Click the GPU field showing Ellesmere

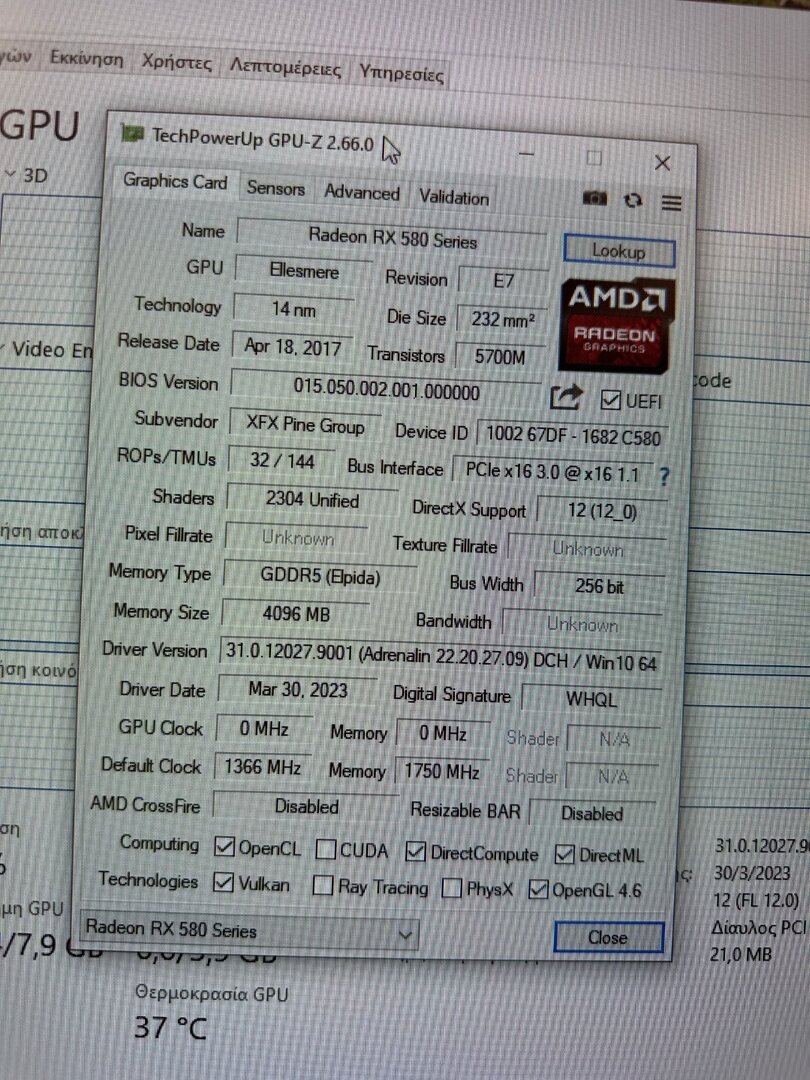click(x=304, y=271)
